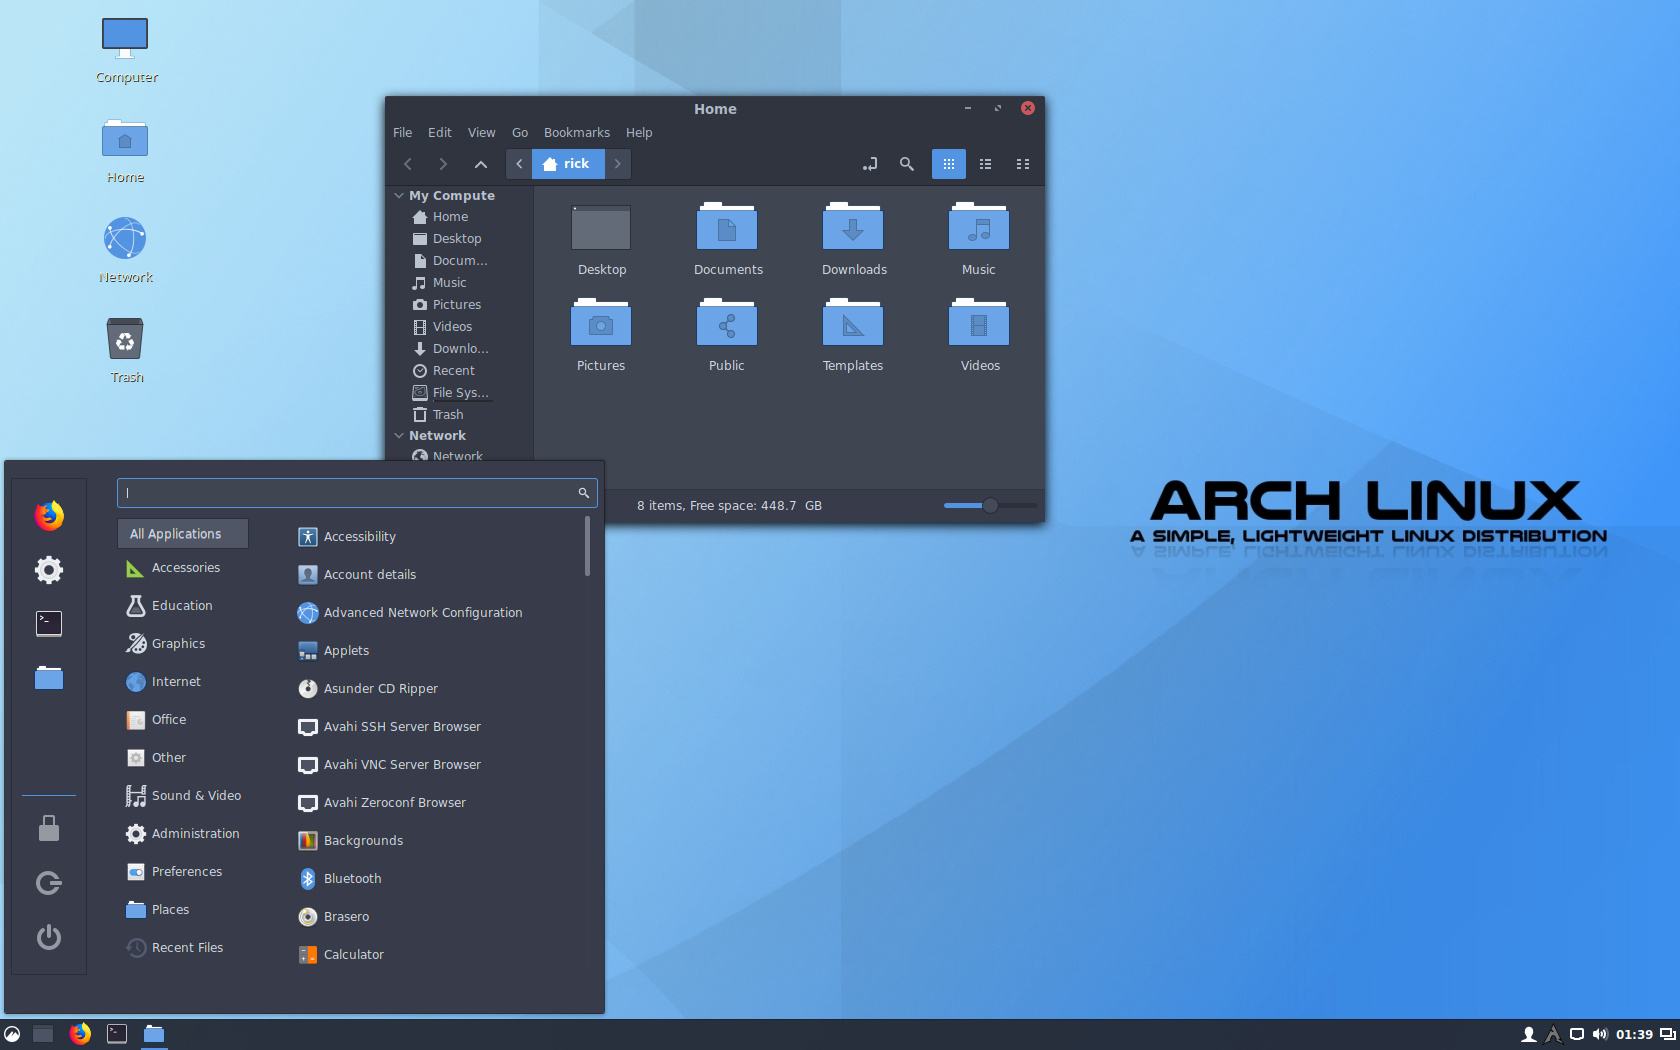This screenshot has height=1050, width=1680.
Task: Select the Graphics category
Action: 183,644
